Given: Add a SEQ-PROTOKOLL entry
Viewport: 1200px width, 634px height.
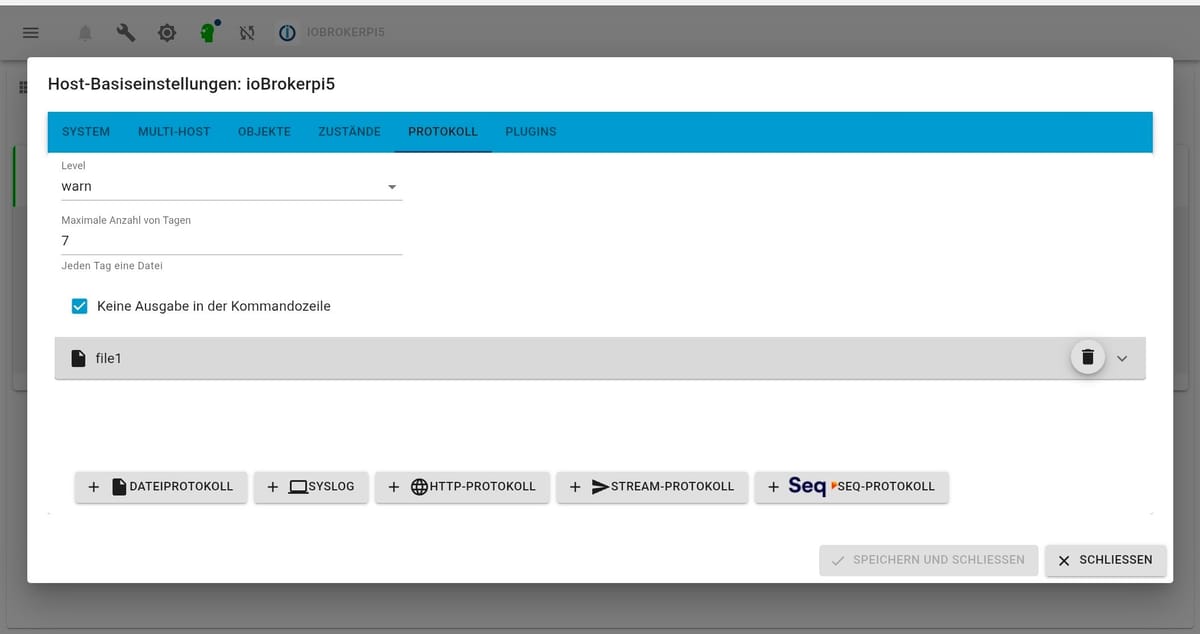Looking at the screenshot, I should coord(851,487).
